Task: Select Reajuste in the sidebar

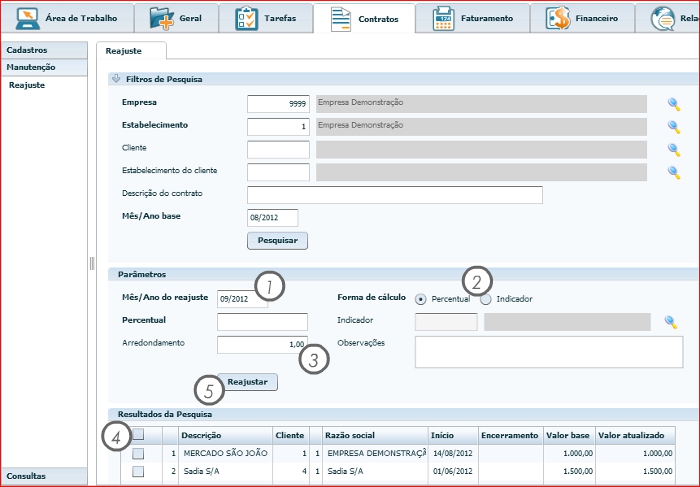Action: coord(27,85)
